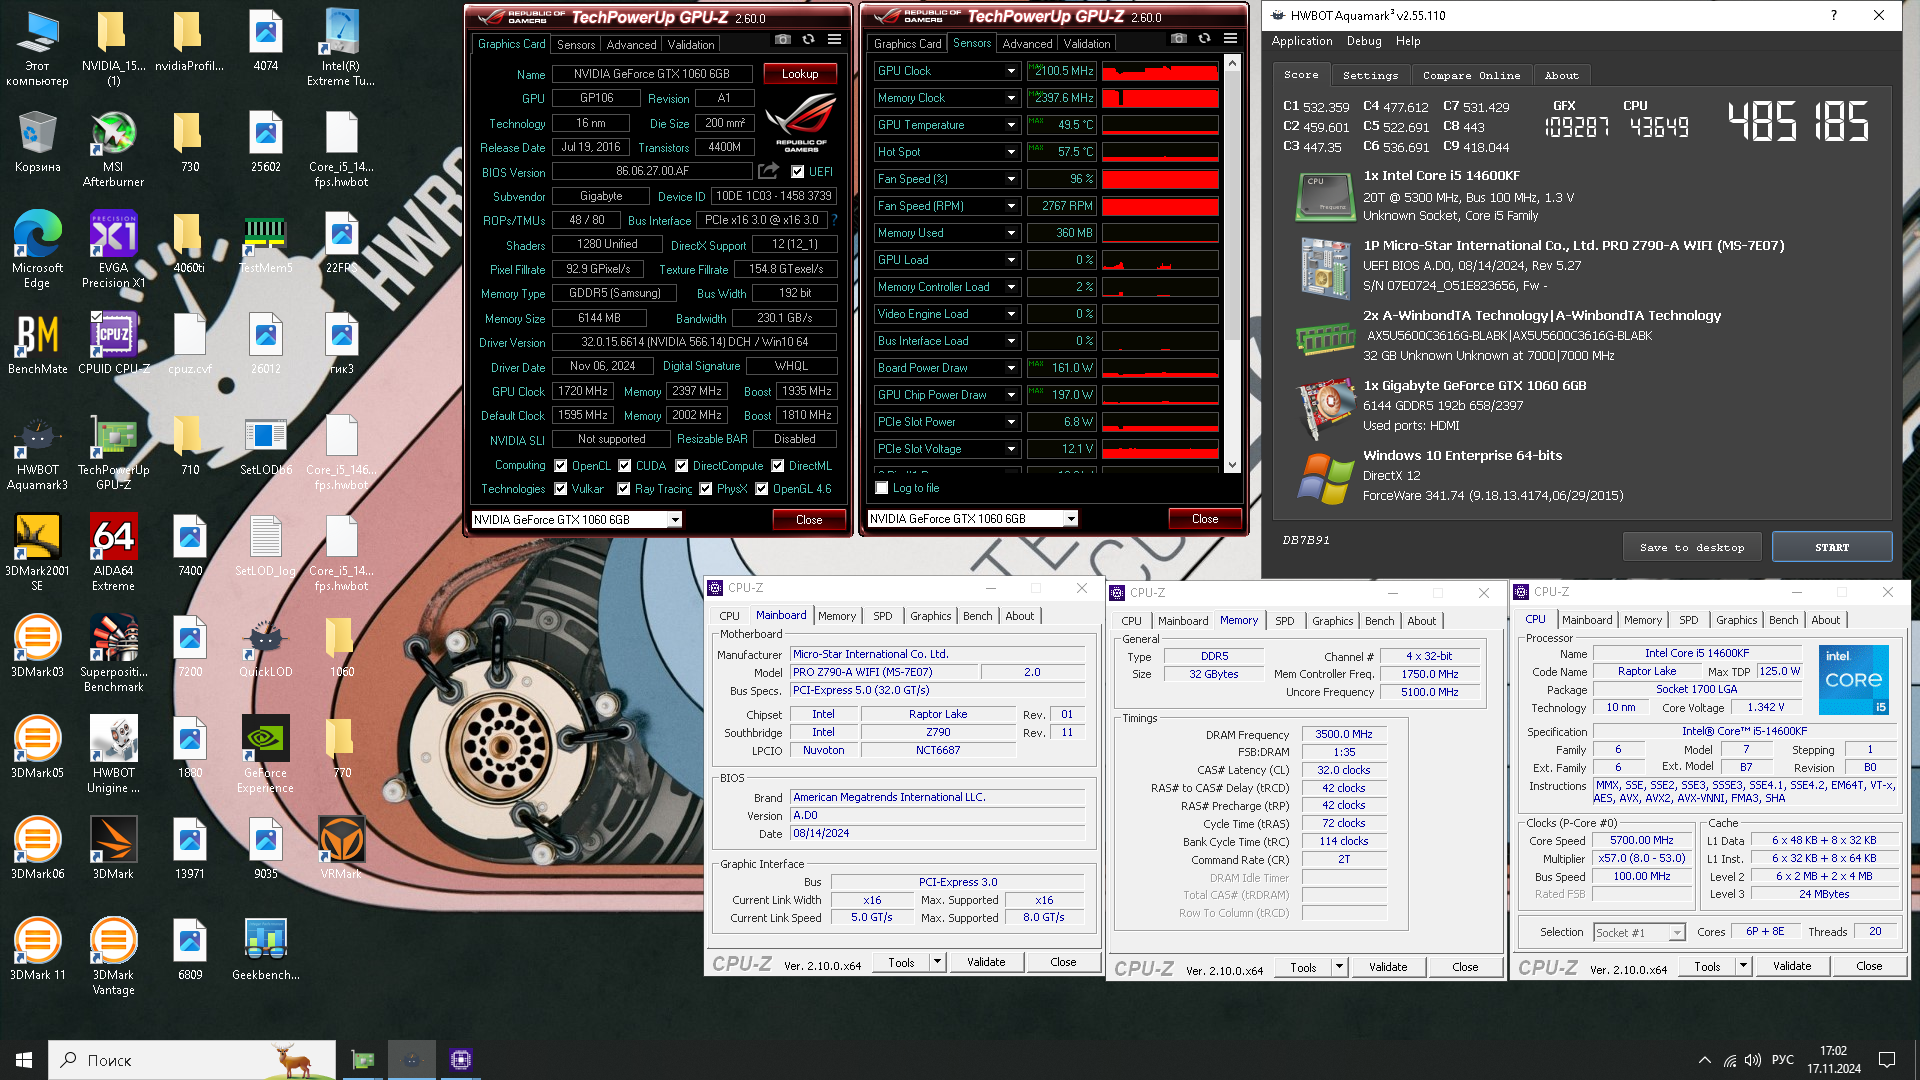
Task: Open AIDA64 Extreme desktop icon
Action: click(x=113, y=553)
